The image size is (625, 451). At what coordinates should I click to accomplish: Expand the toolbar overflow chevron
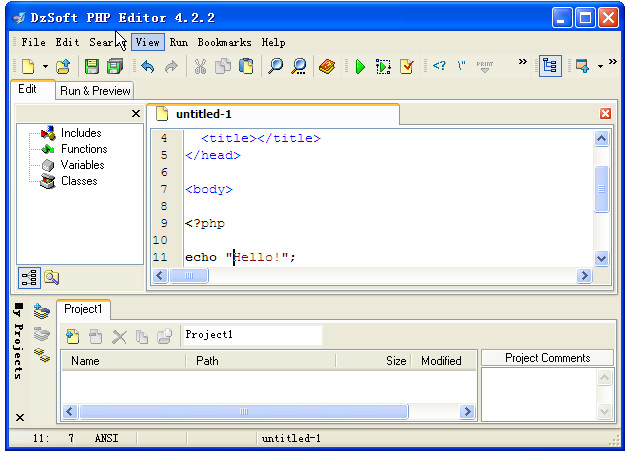tap(522, 62)
